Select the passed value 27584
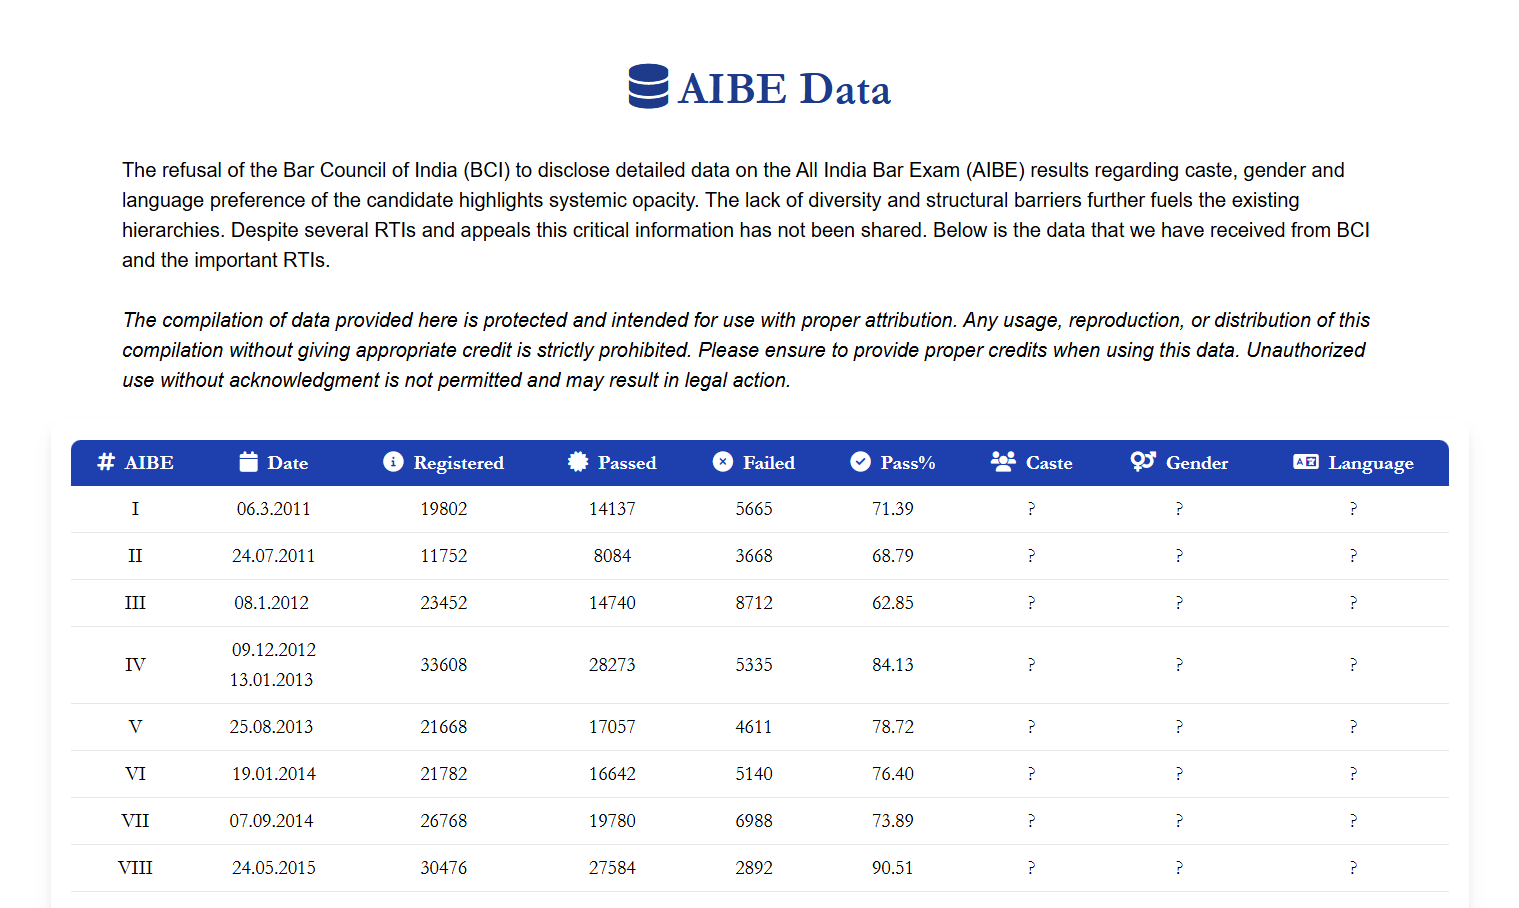Viewport: 1519px width, 908px height. (x=612, y=868)
